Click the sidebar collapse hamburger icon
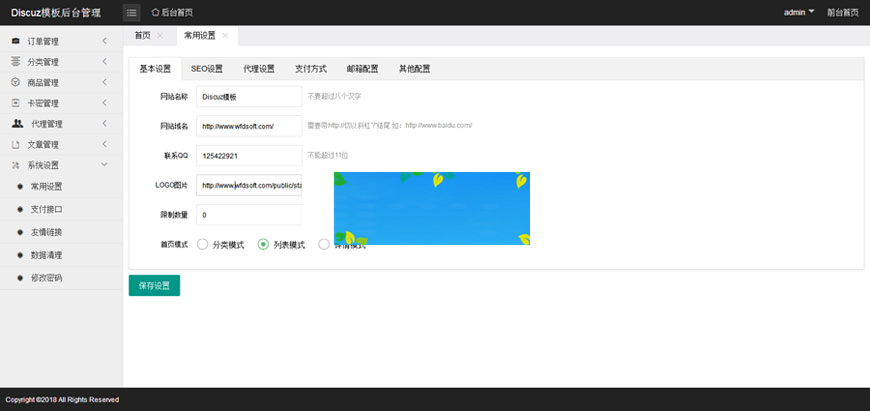Screen dimensions: 870x411 click(131, 12)
